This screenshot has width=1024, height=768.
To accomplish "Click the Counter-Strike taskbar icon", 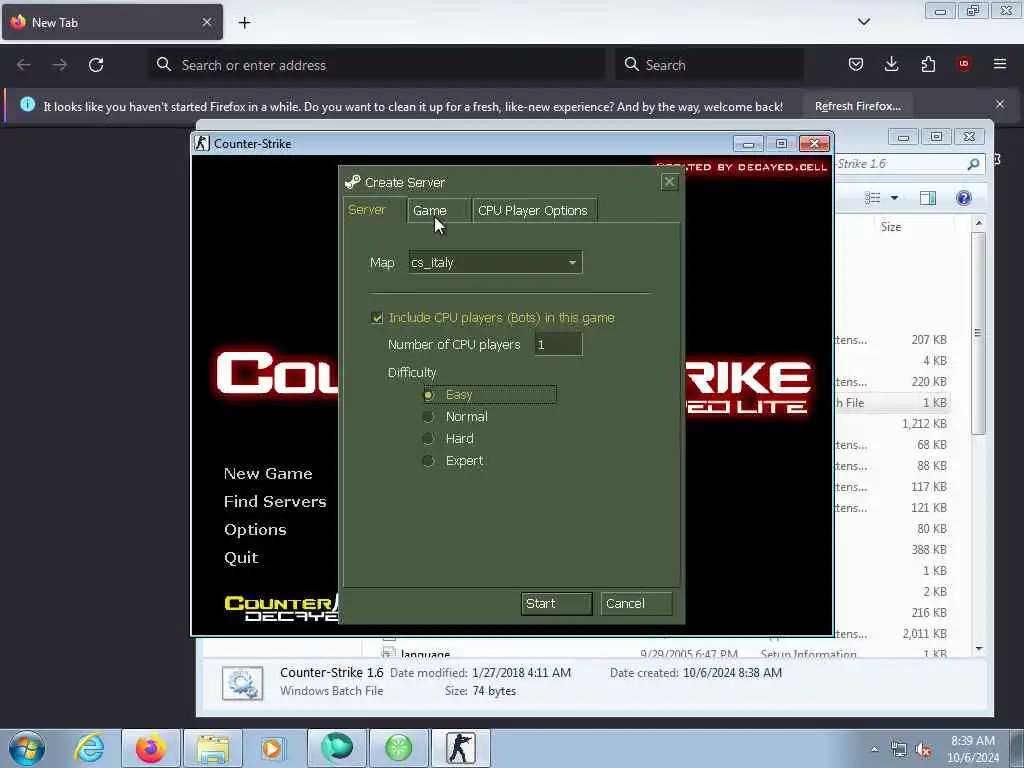I will (x=460, y=748).
